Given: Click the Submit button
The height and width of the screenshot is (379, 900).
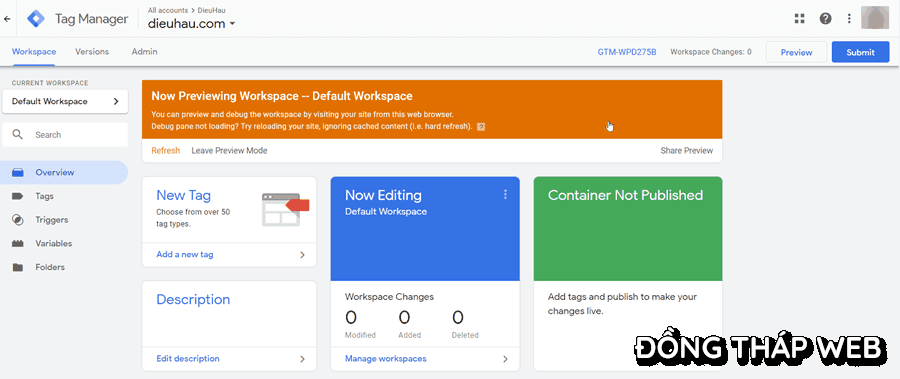Looking at the screenshot, I should pyautogui.click(x=860, y=52).
